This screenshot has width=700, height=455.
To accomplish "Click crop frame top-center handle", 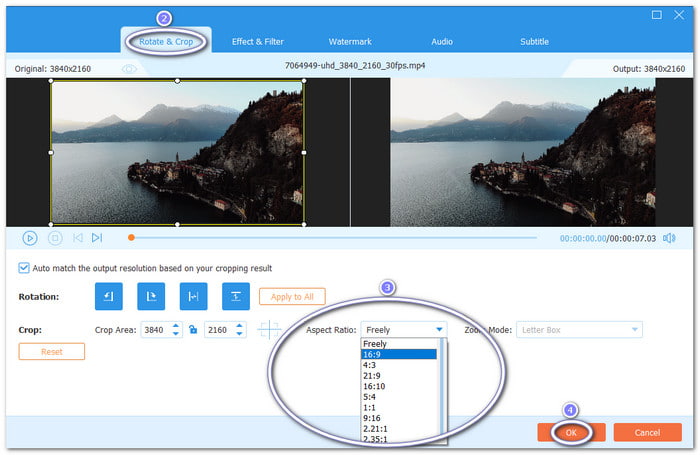I will (x=178, y=81).
